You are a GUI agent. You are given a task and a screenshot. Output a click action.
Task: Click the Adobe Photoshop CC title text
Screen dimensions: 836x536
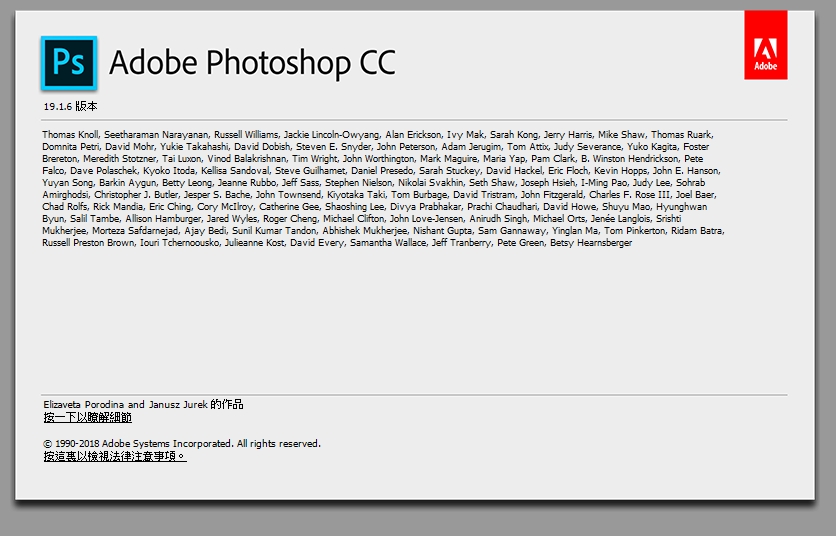pyautogui.click(x=253, y=62)
